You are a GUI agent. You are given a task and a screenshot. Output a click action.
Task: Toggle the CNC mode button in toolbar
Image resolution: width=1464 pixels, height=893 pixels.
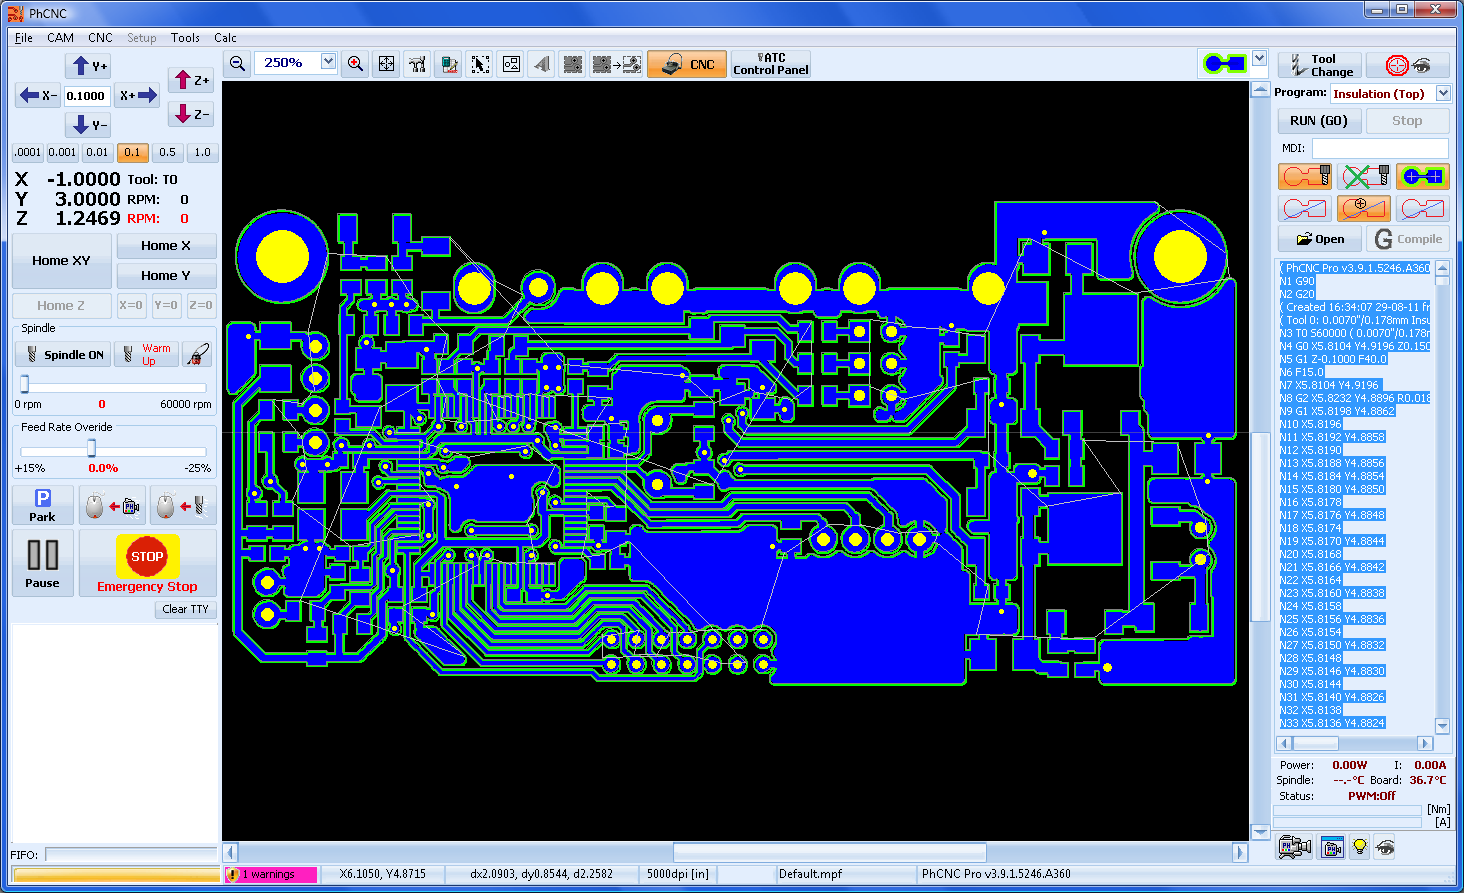(x=686, y=64)
